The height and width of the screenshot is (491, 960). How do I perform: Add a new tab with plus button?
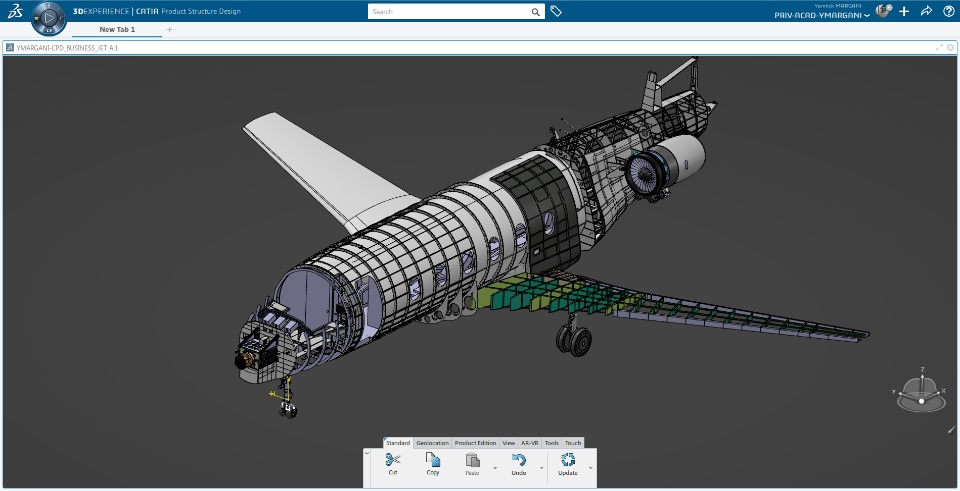(x=170, y=29)
